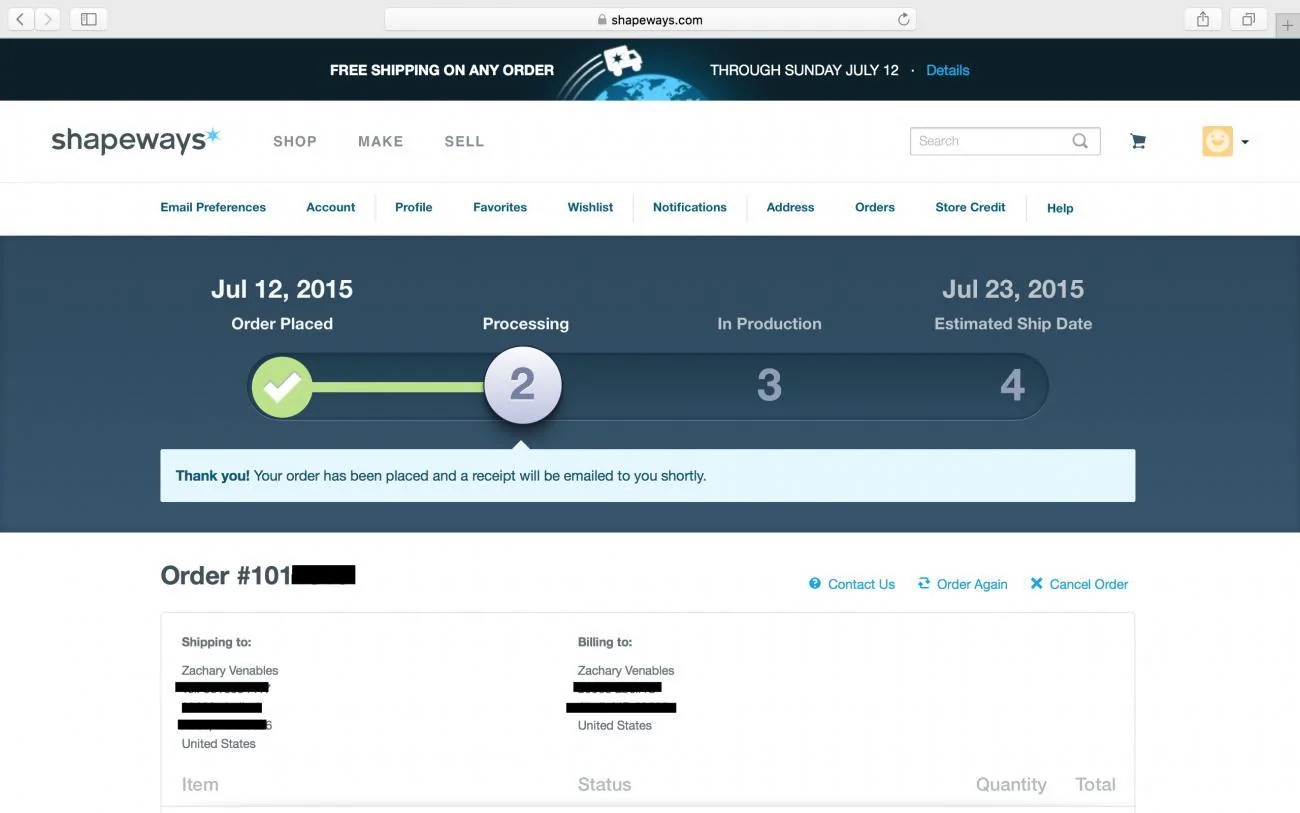Show all tabs with the tabs icon
Image resolution: width=1300 pixels, height=813 pixels.
coord(1249,19)
